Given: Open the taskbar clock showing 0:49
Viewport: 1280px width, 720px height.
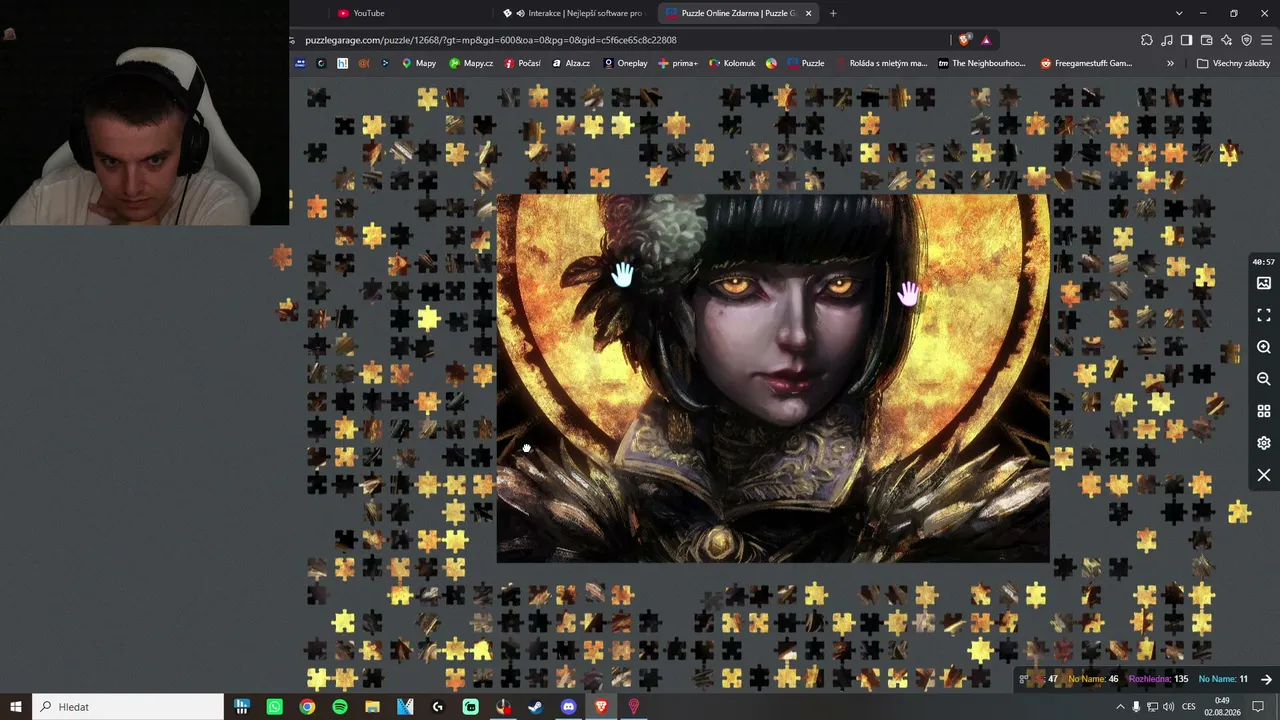Looking at the screenshot, I should point(1222,707).
